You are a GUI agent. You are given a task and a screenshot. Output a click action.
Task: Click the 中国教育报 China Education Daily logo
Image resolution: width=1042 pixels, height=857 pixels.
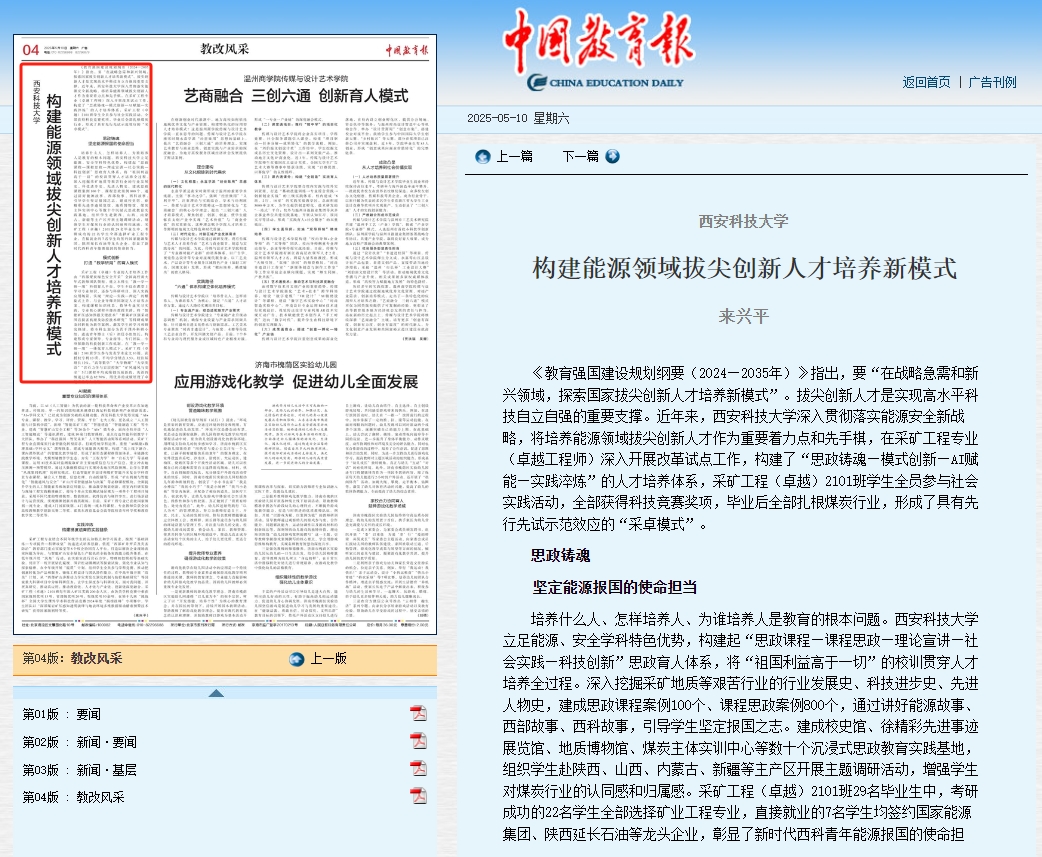[598, 50]
